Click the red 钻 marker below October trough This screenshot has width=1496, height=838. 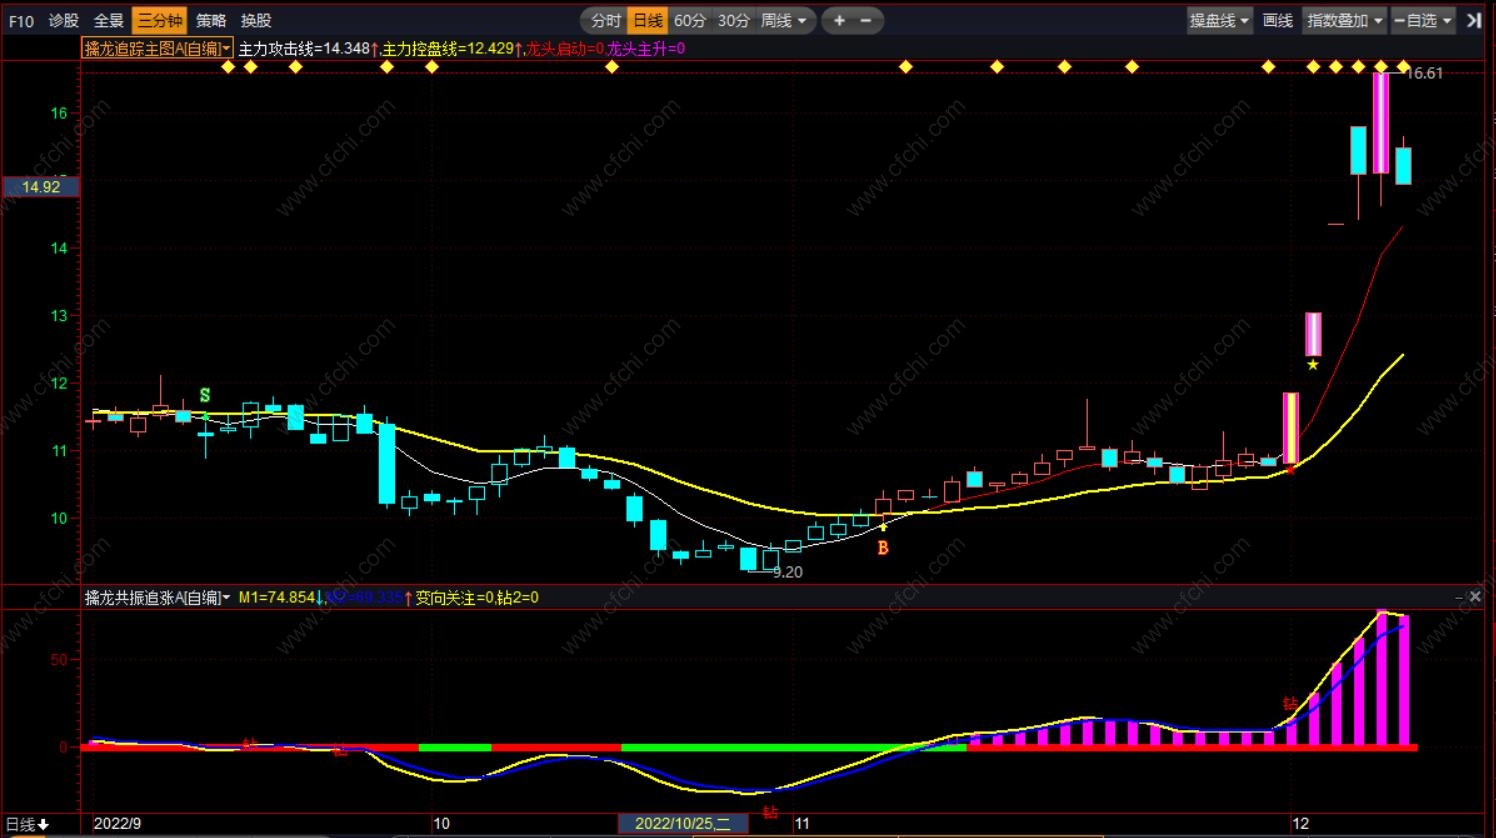coord(770,812)
